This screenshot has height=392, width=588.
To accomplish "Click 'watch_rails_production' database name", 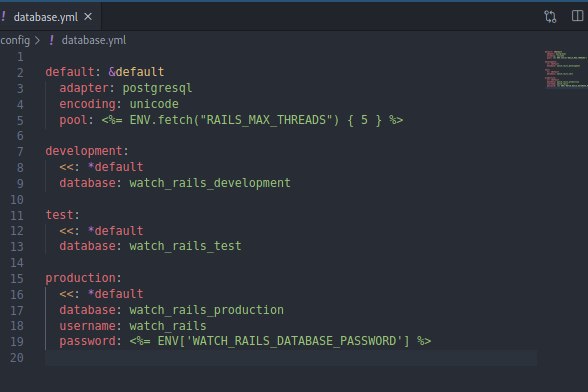I will coord(207,310).
